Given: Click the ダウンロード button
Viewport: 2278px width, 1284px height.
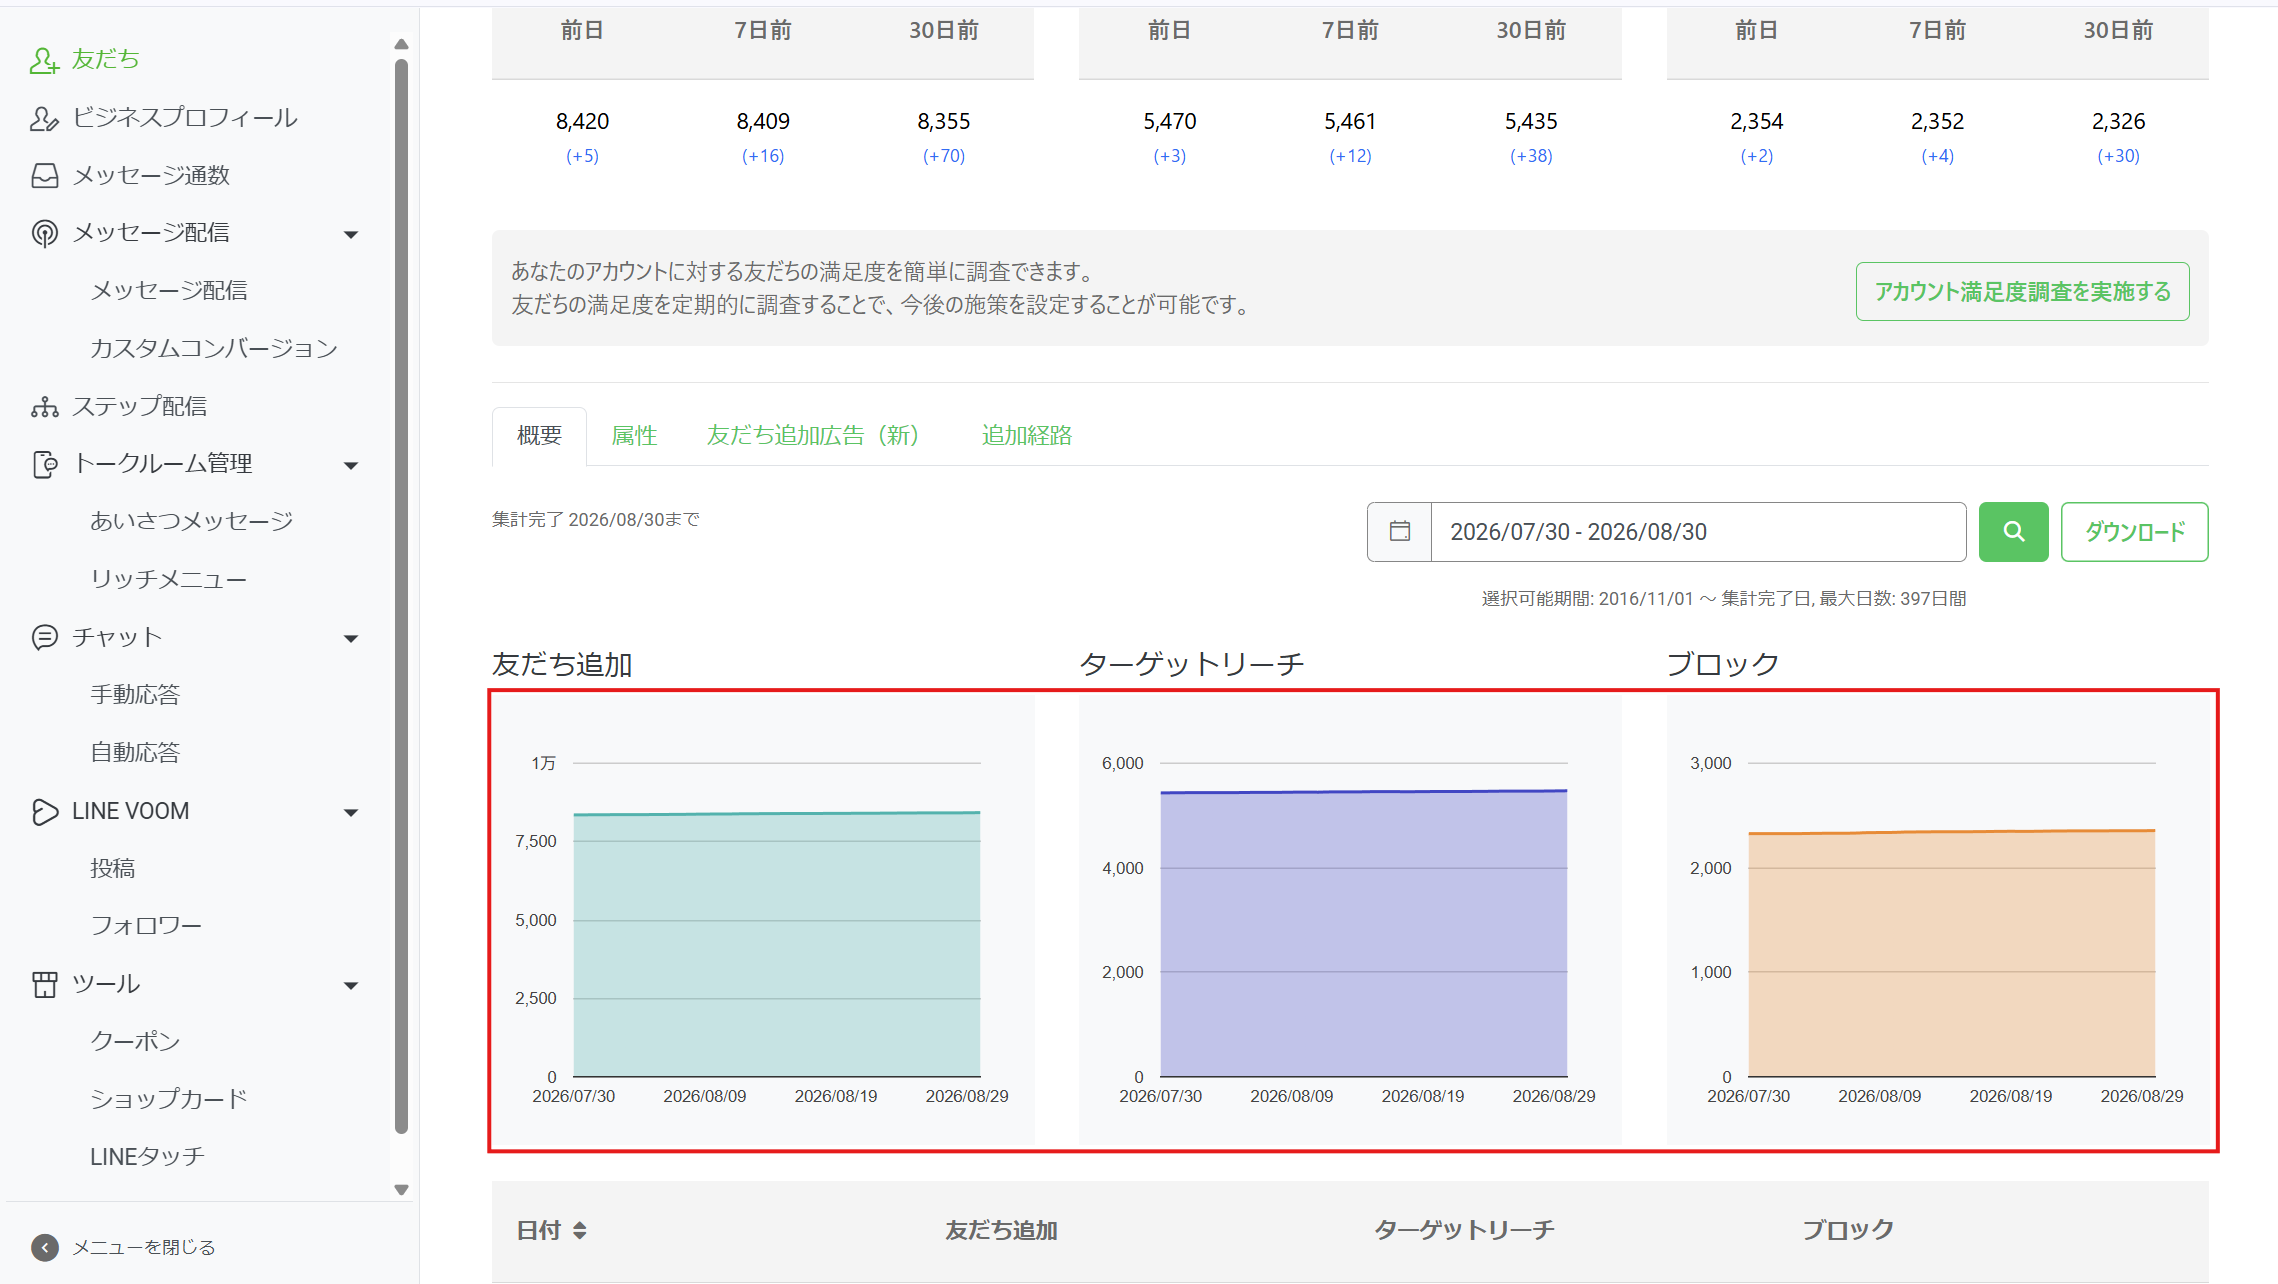Looking at the screenshot, I should pos(2134,532).
